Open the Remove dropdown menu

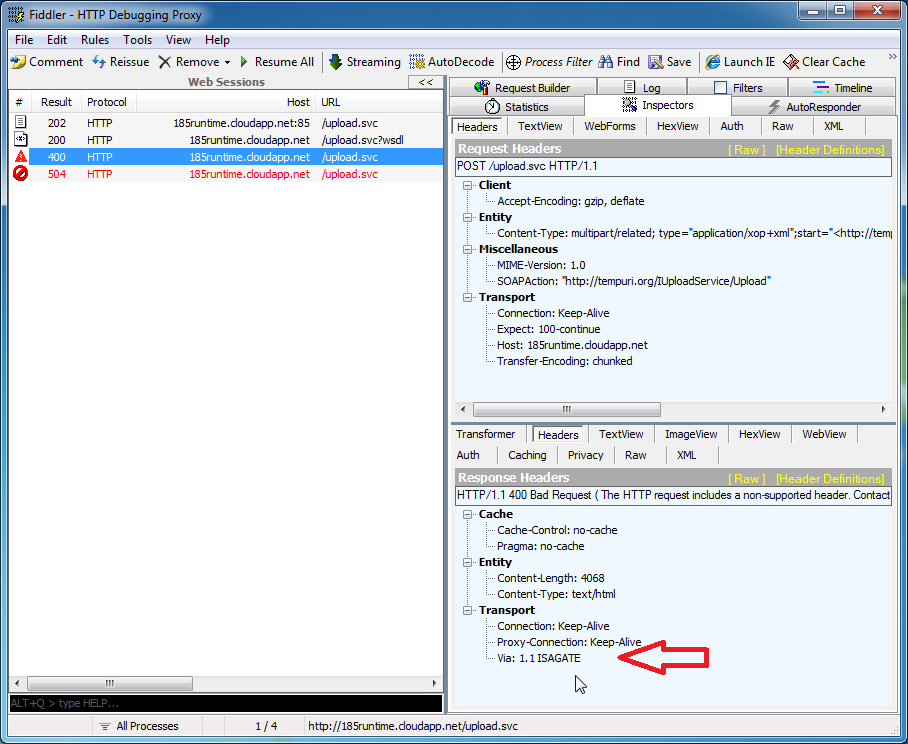pyautogui.click(x=227, y=62)
